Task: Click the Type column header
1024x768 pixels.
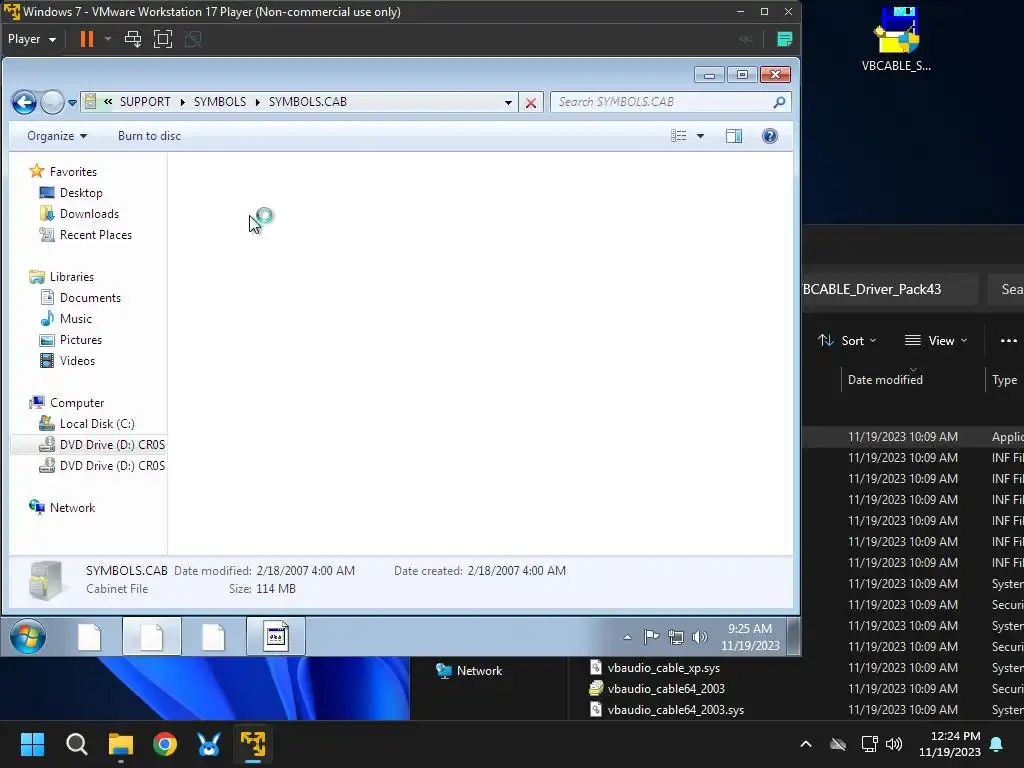Action: (x=1004, y=379)
